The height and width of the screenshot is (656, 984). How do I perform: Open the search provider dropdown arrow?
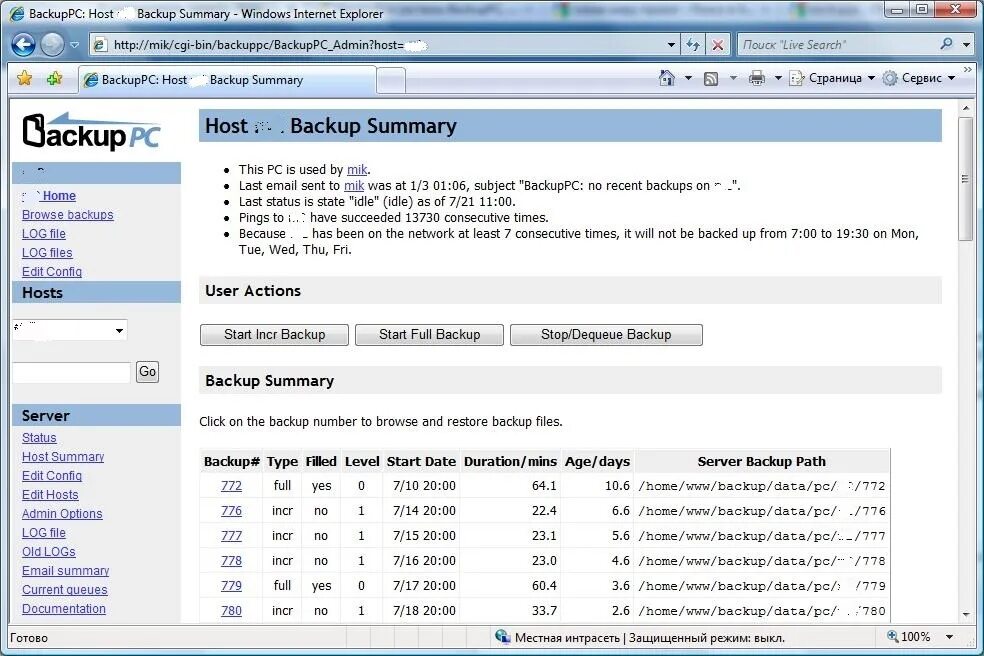966,45
